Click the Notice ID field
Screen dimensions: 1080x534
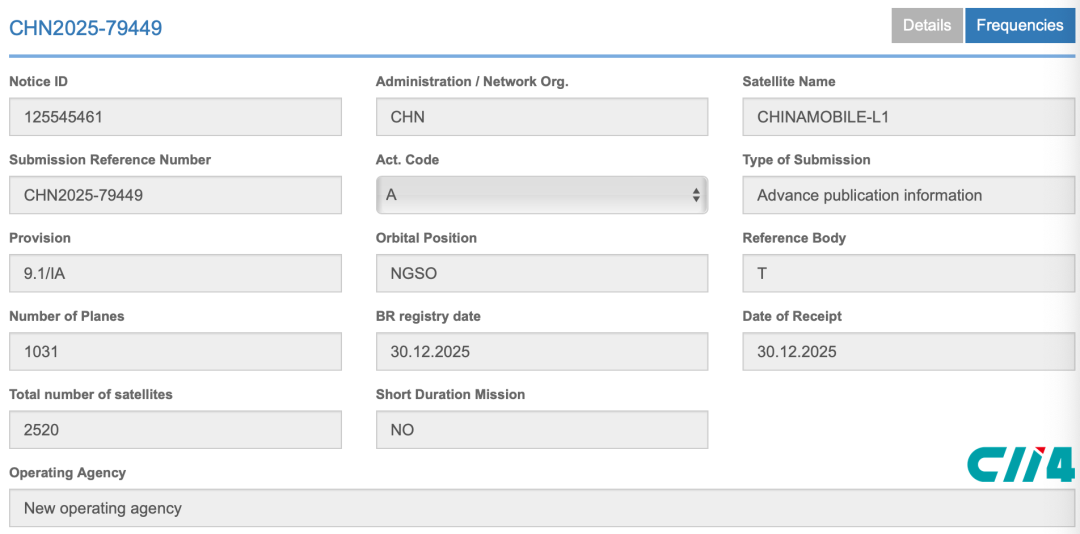point(175,117)
